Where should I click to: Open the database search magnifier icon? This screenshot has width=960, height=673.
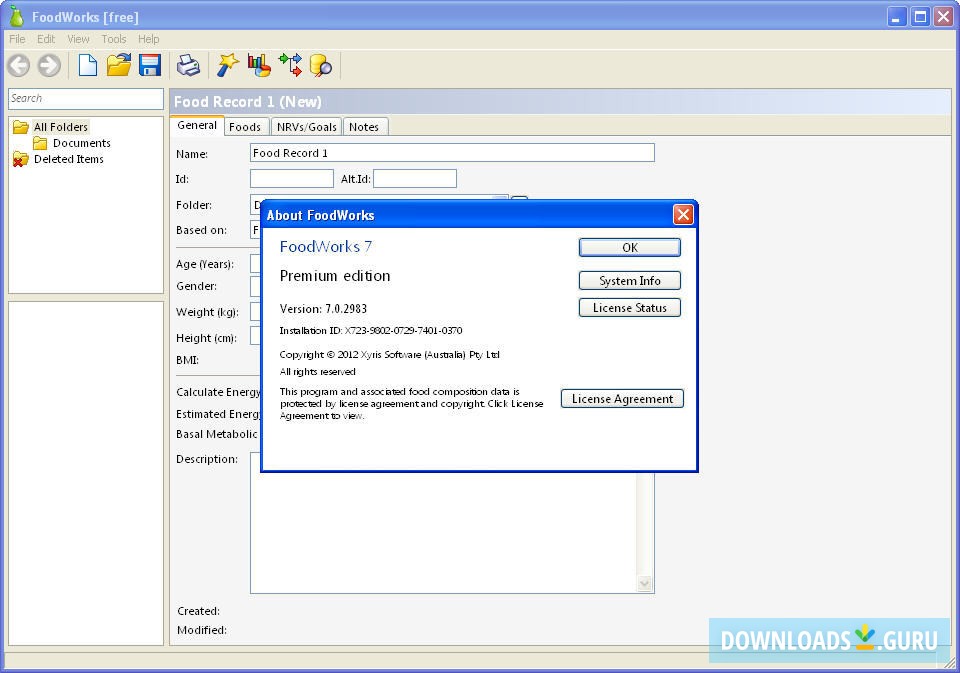[321, 65]
